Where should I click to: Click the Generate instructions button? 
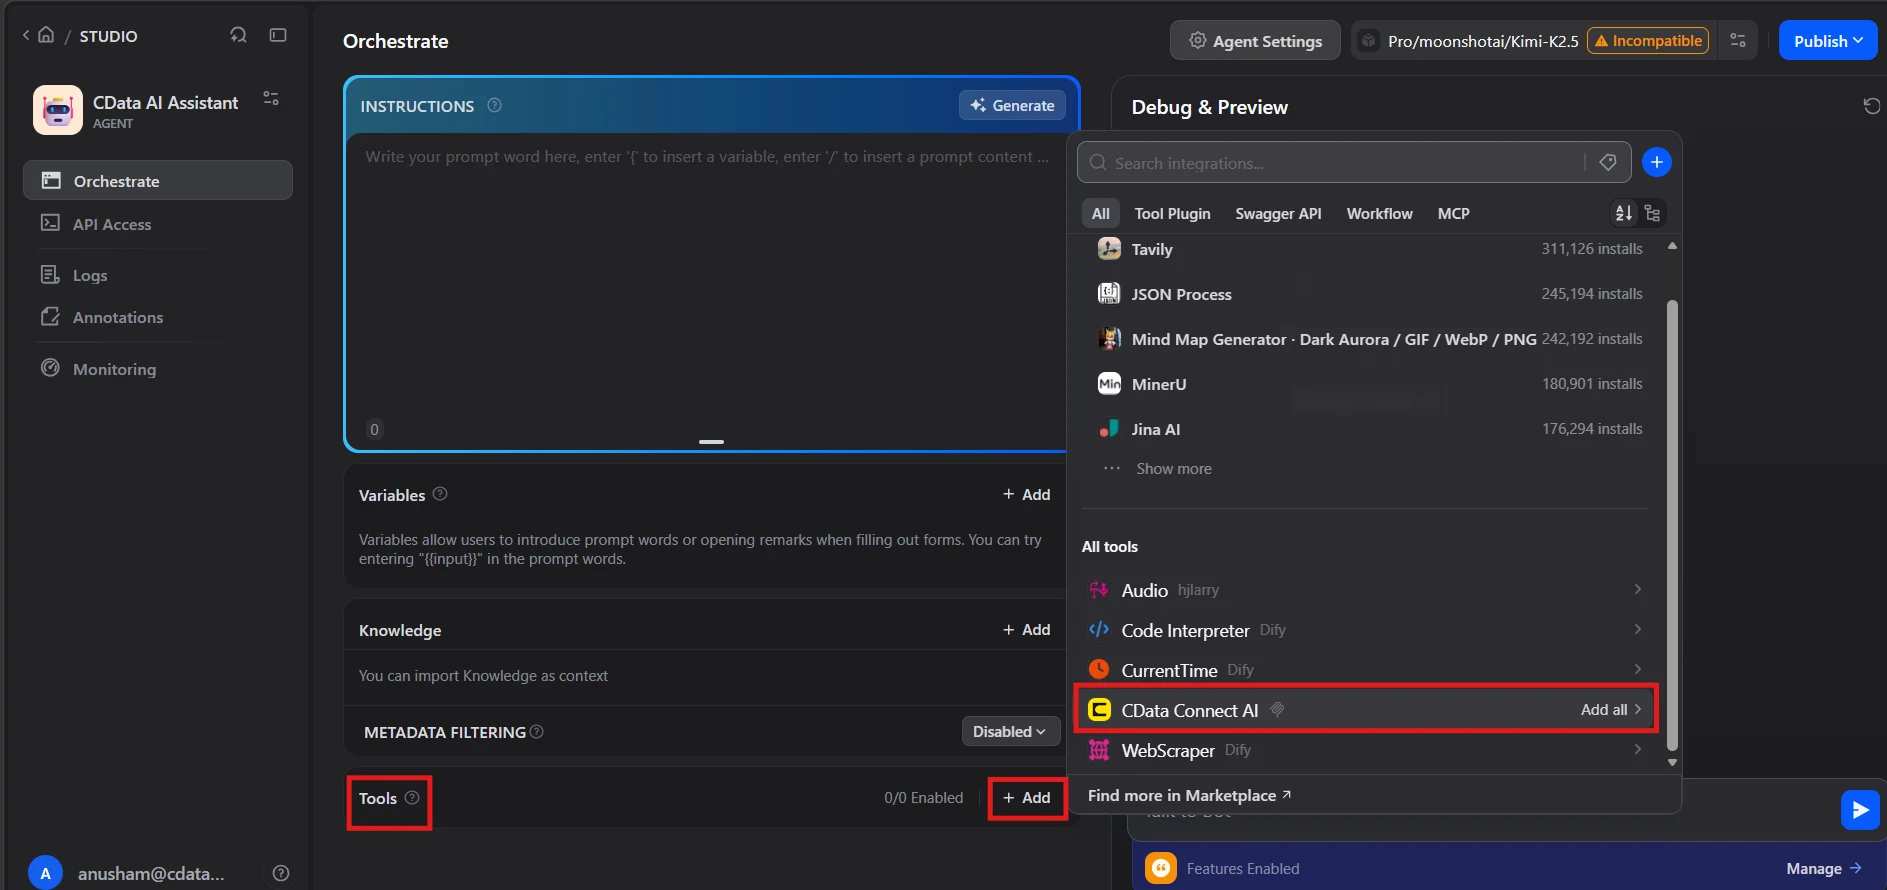pyautogui.click(x=1012, y=105)
